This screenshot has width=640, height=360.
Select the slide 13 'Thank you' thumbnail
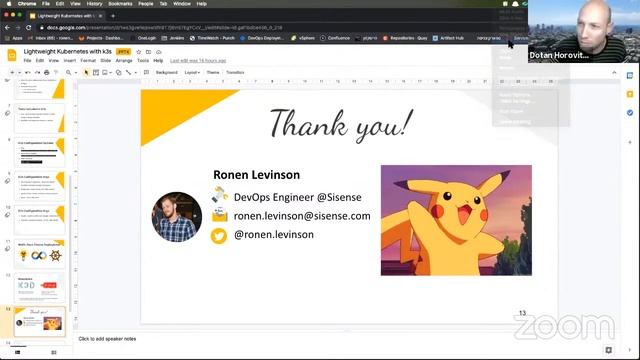[x=40, y=322]
